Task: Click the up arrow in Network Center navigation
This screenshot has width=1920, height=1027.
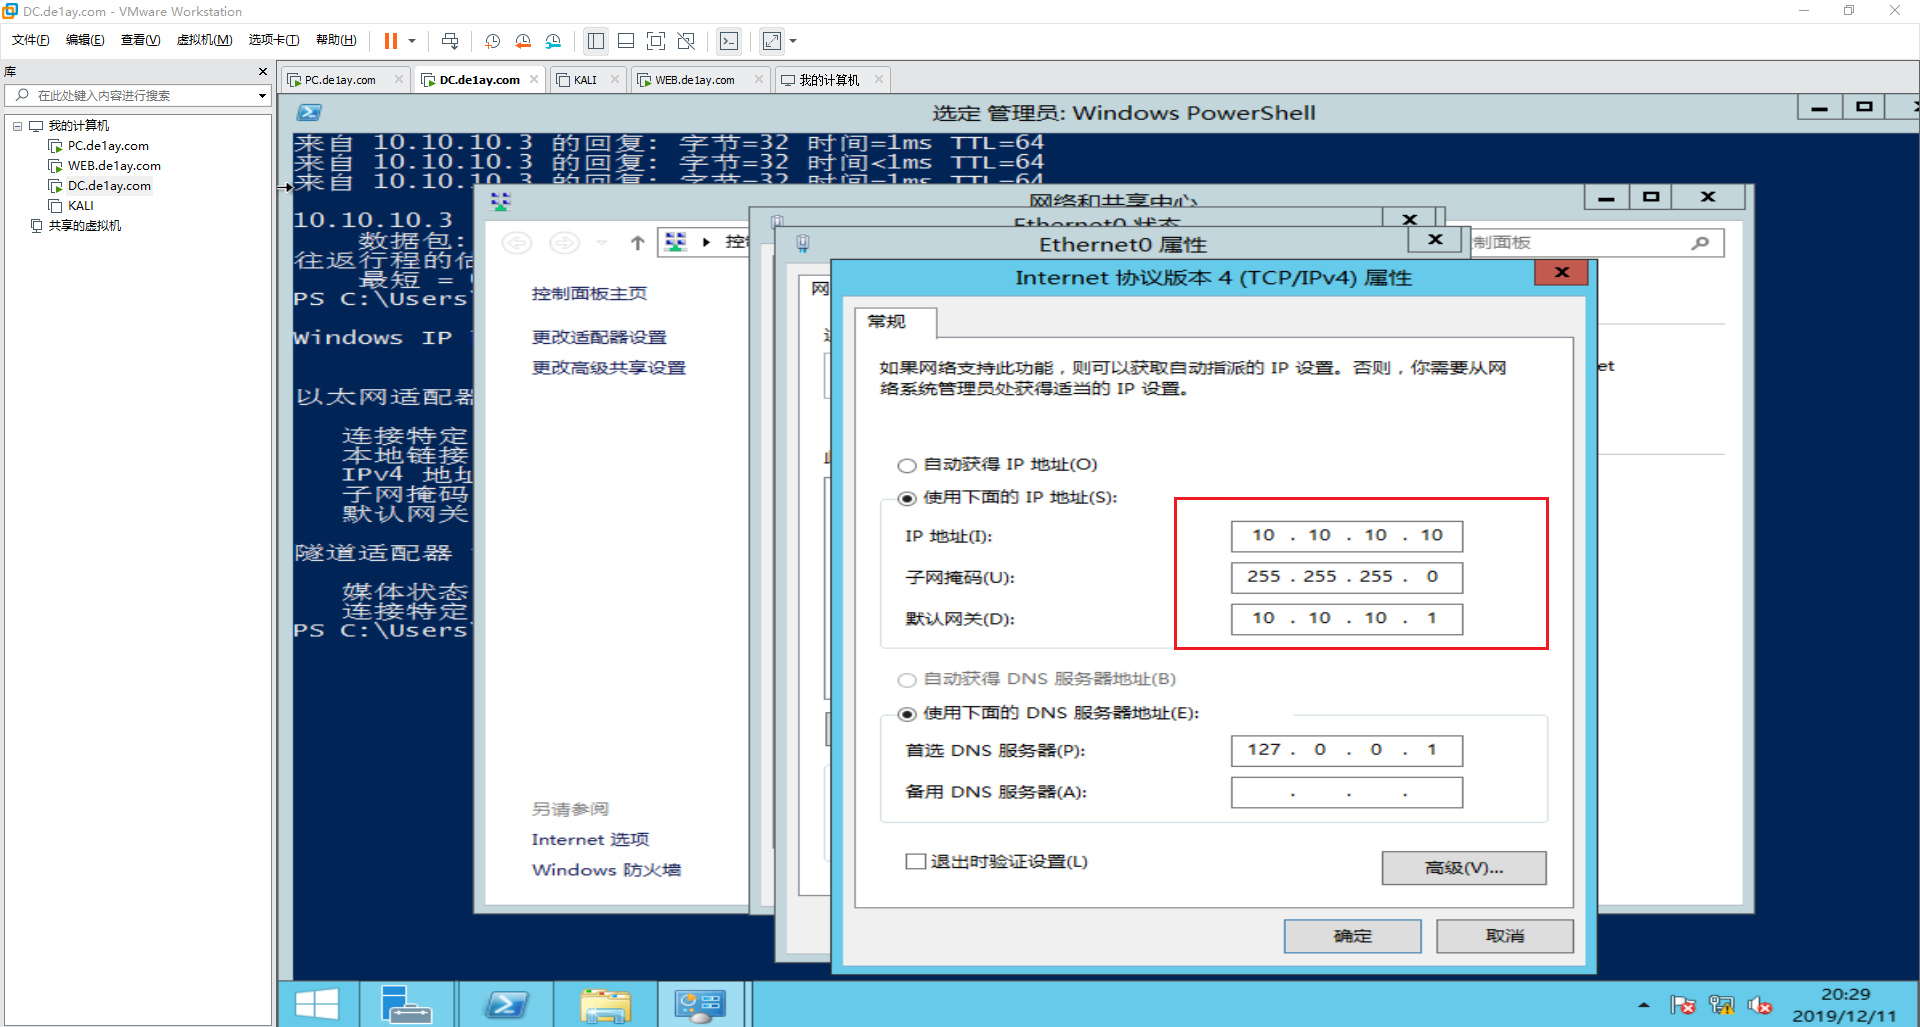Action: coord(637,243)
